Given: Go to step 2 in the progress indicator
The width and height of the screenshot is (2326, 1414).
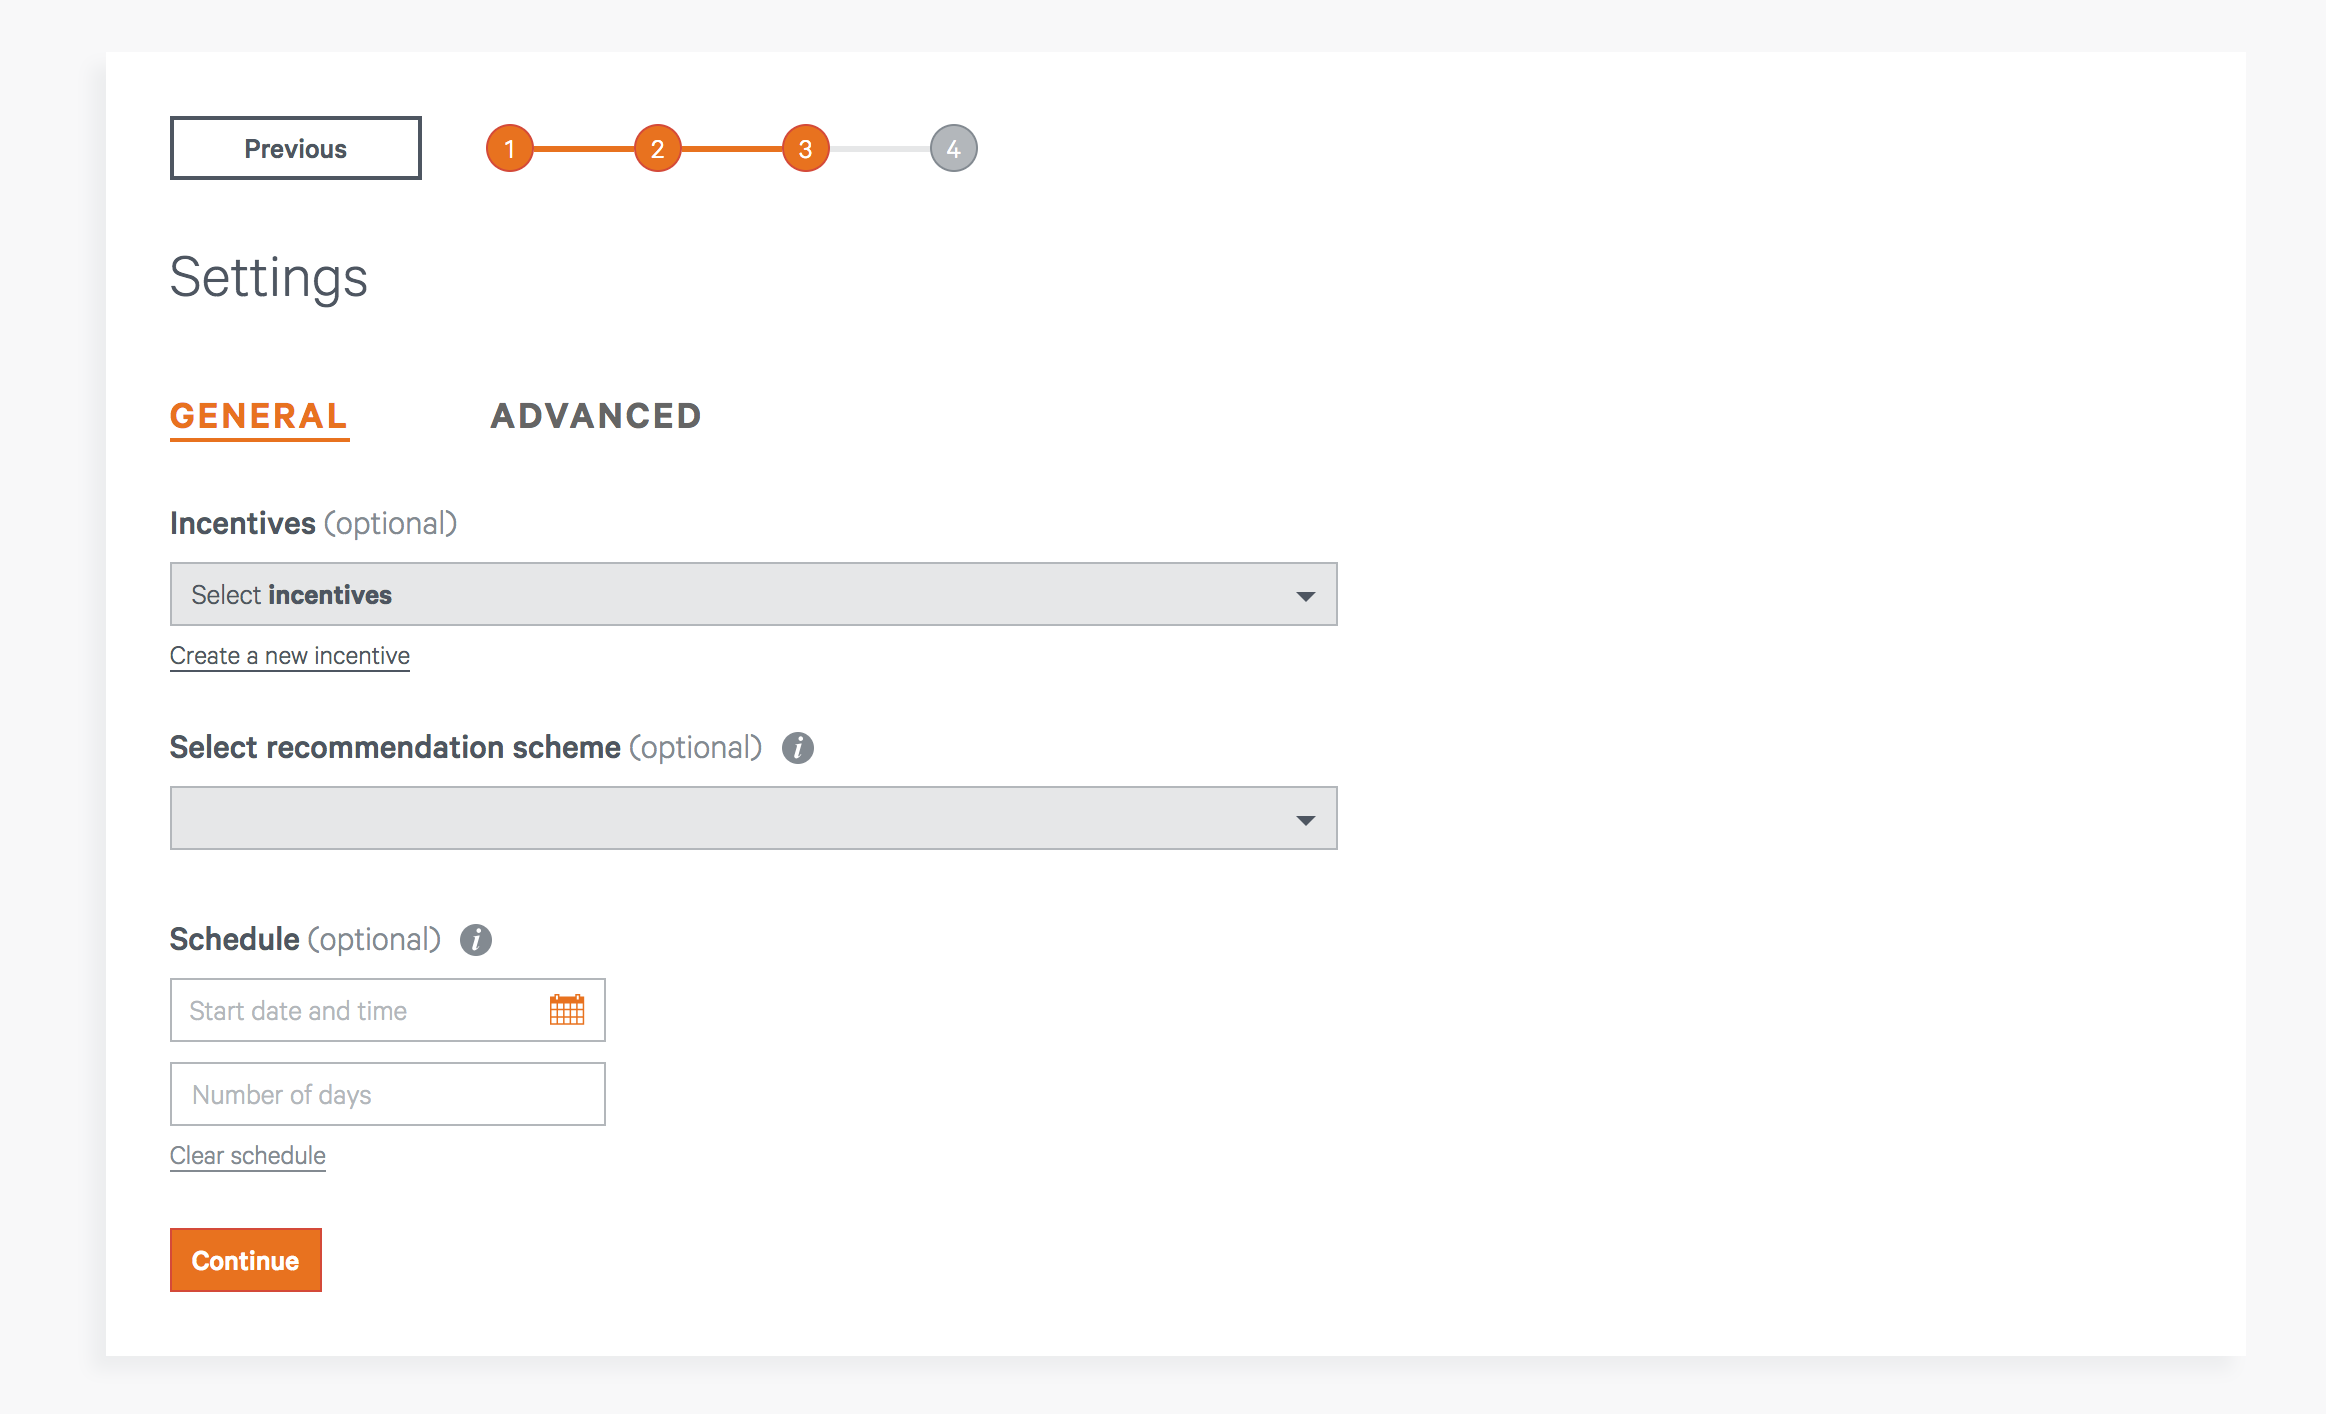Looking at the screenshot, I should tap(658, 149).
